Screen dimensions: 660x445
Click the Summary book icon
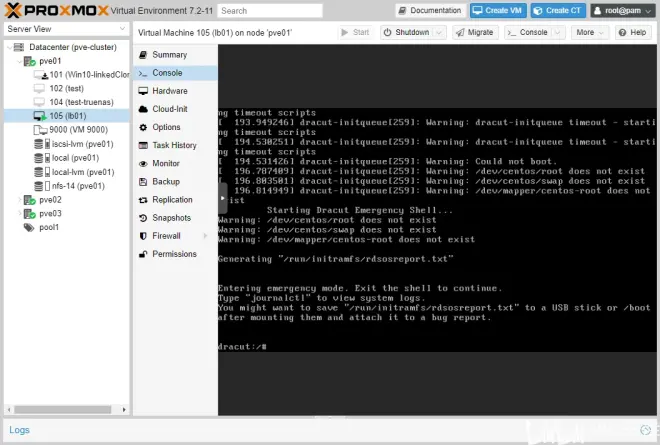click(143, 55)
